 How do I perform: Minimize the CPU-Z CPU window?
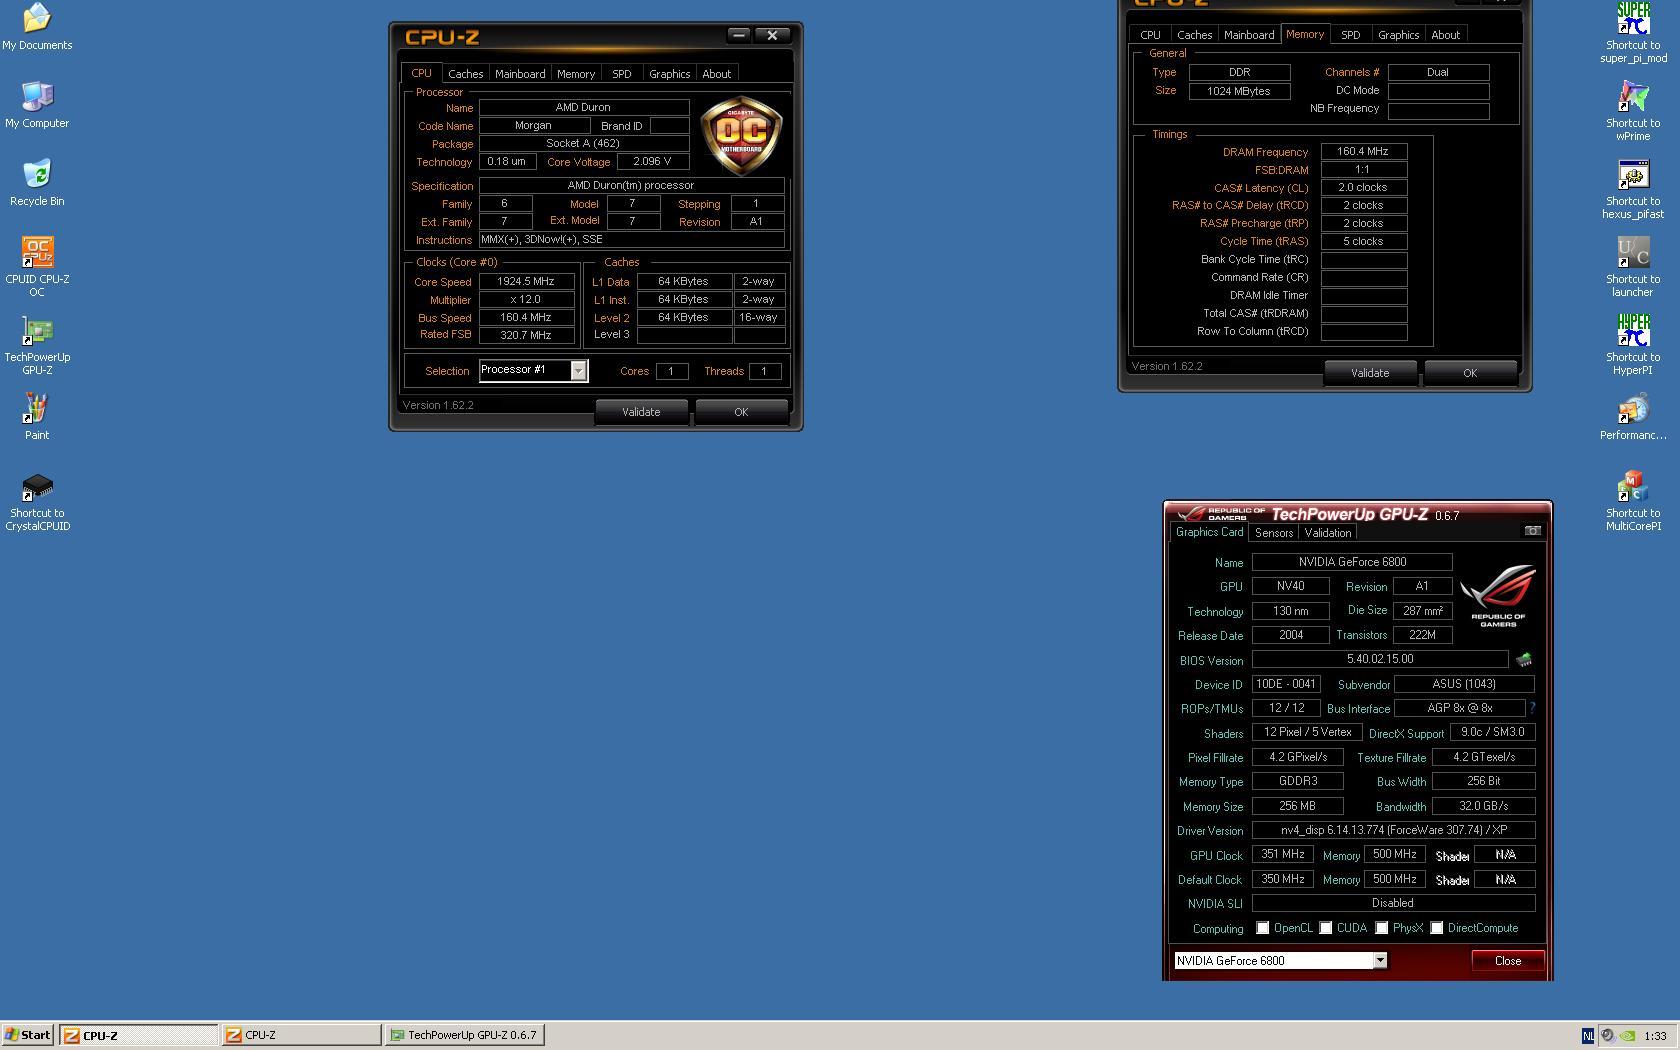pyautogui.click(x=738, y=35)
